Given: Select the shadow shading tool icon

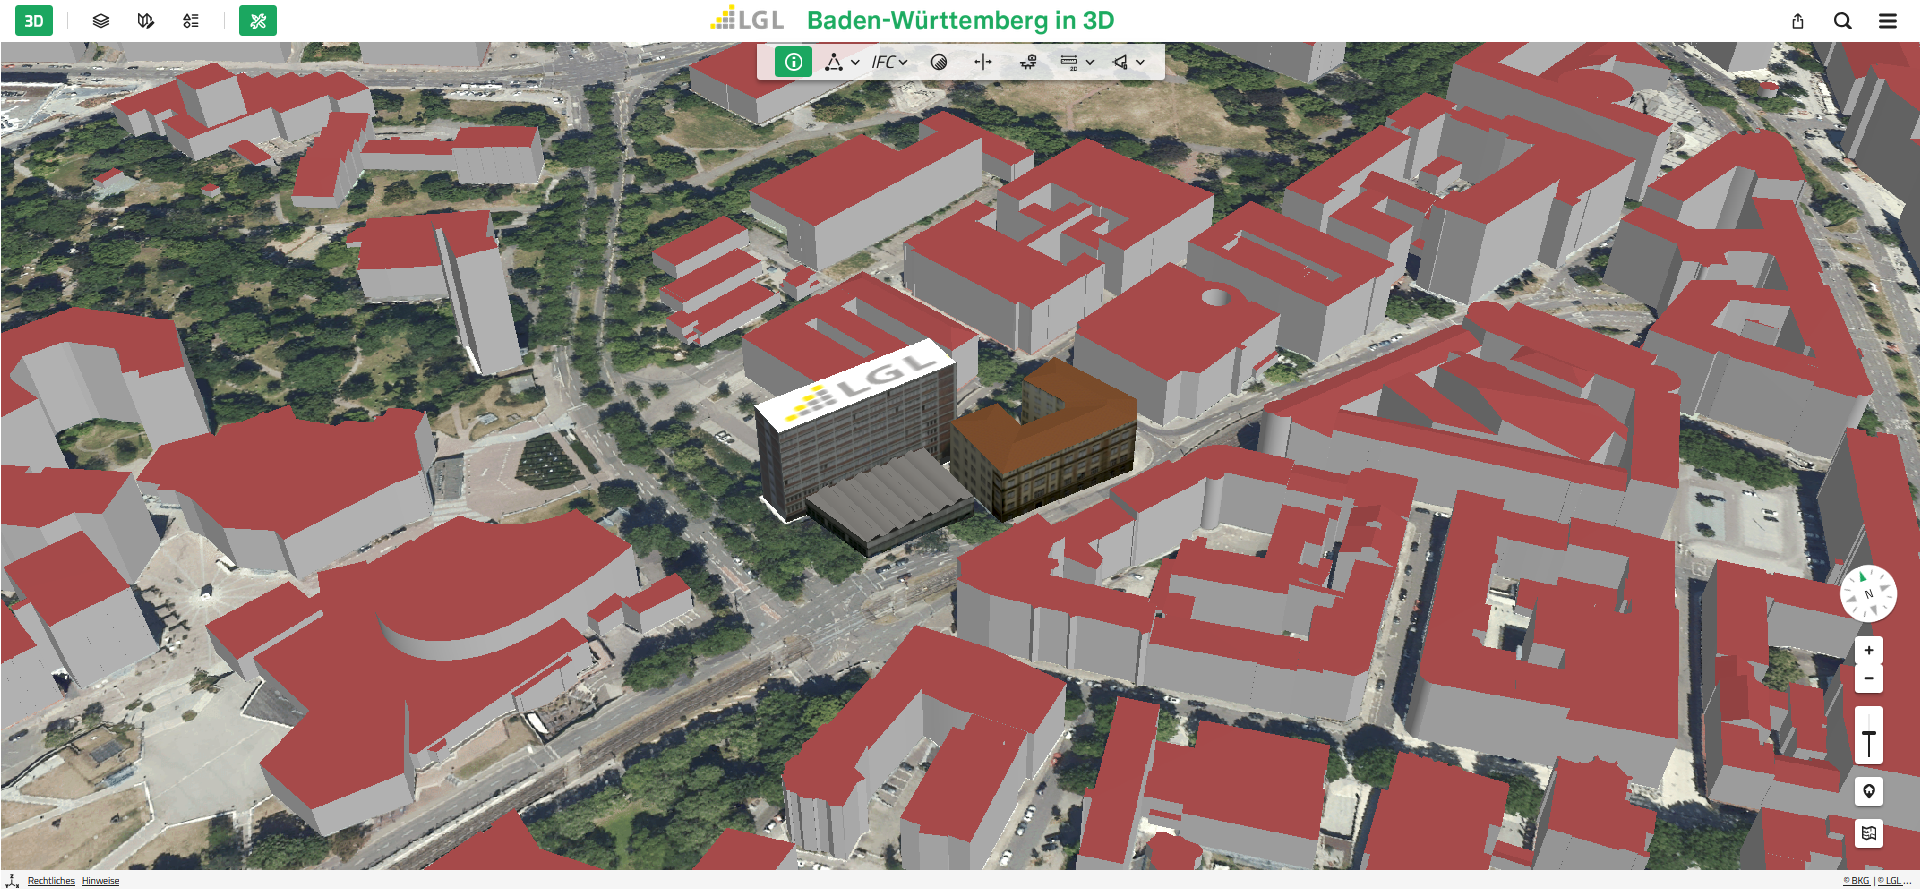Looking at the screenshot, I should [939, 62].
